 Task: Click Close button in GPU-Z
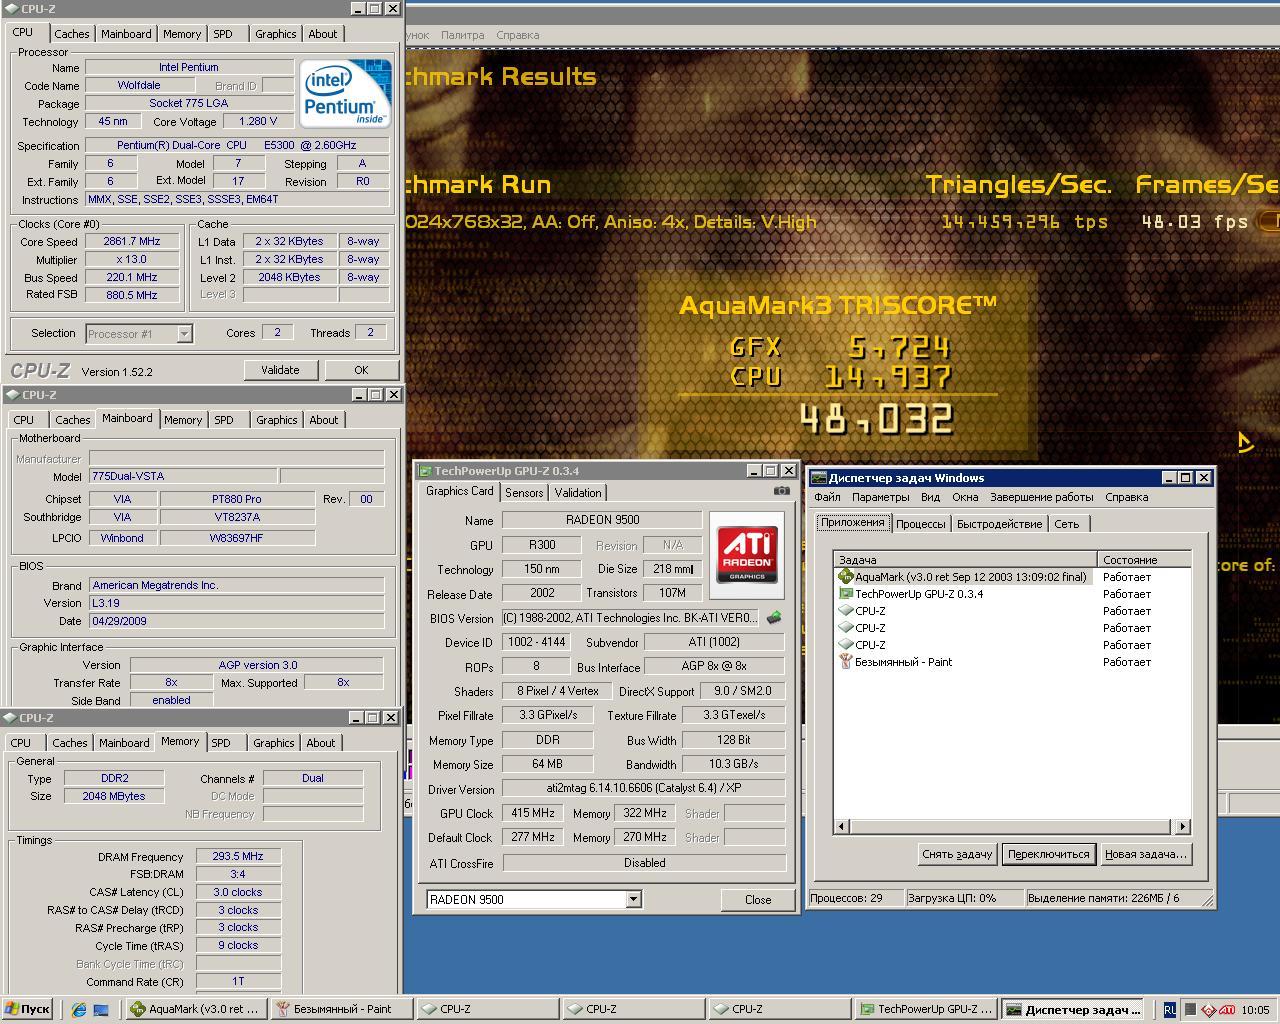click(758, 900)
